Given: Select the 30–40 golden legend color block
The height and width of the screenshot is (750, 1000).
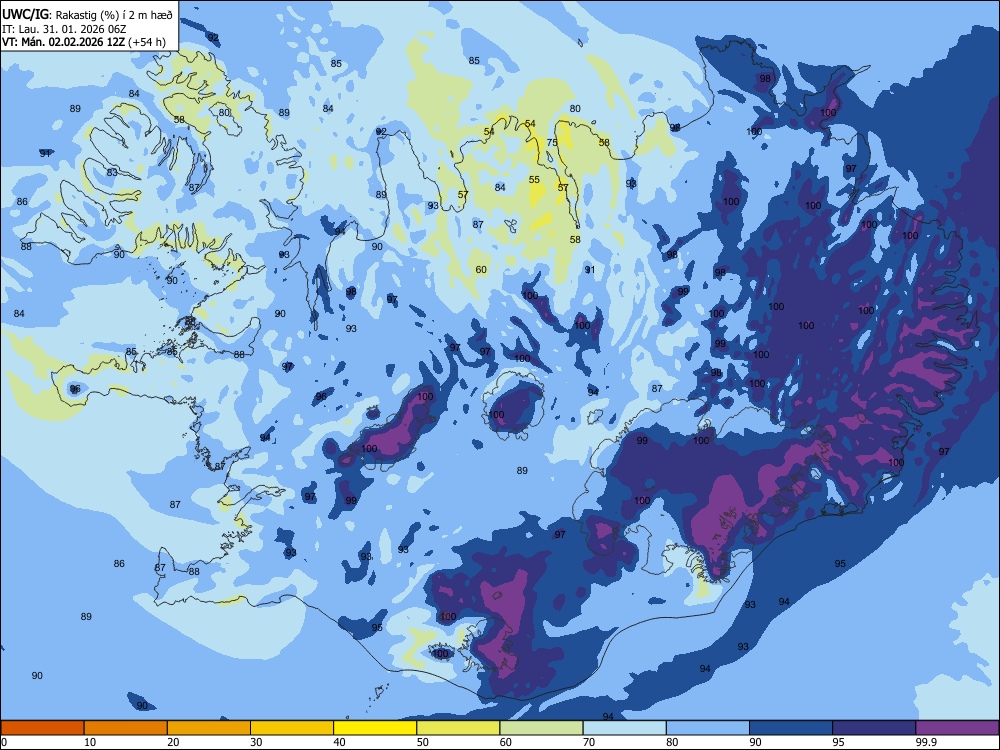Looking at the screenshot, I should point(292,728).
